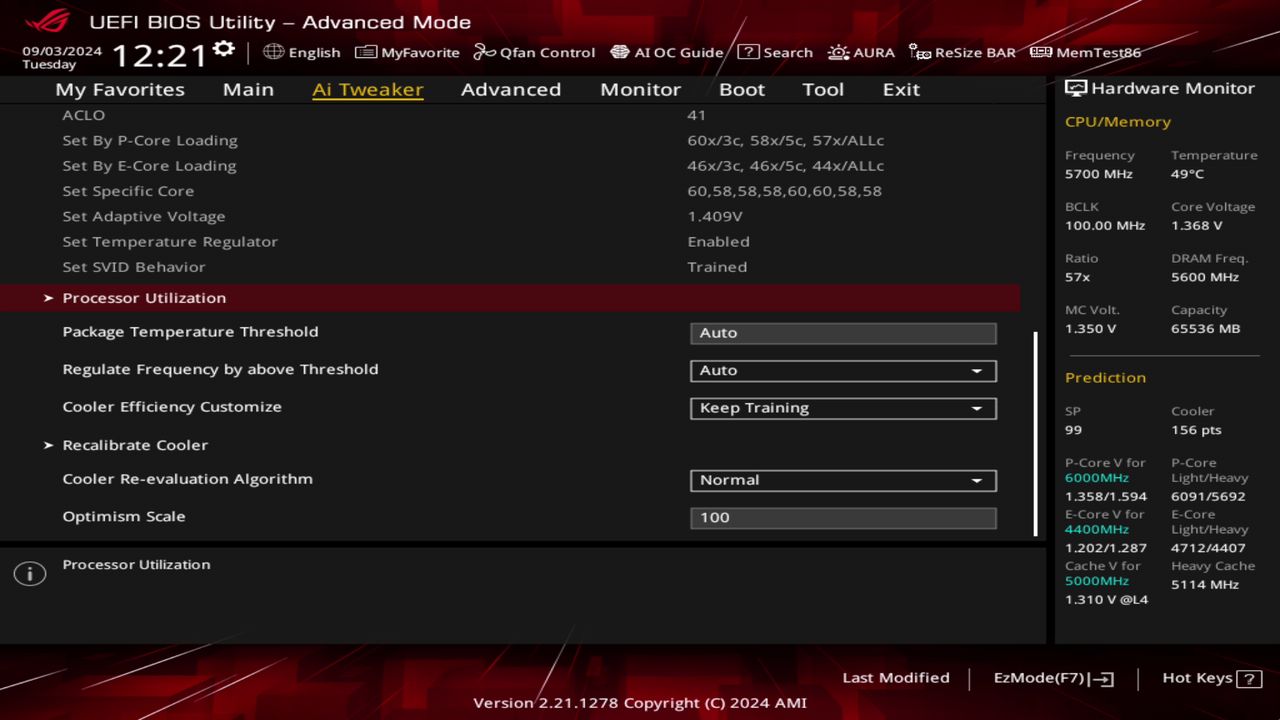Click the Hot Keys question mark icon

tap(1249, 679)
